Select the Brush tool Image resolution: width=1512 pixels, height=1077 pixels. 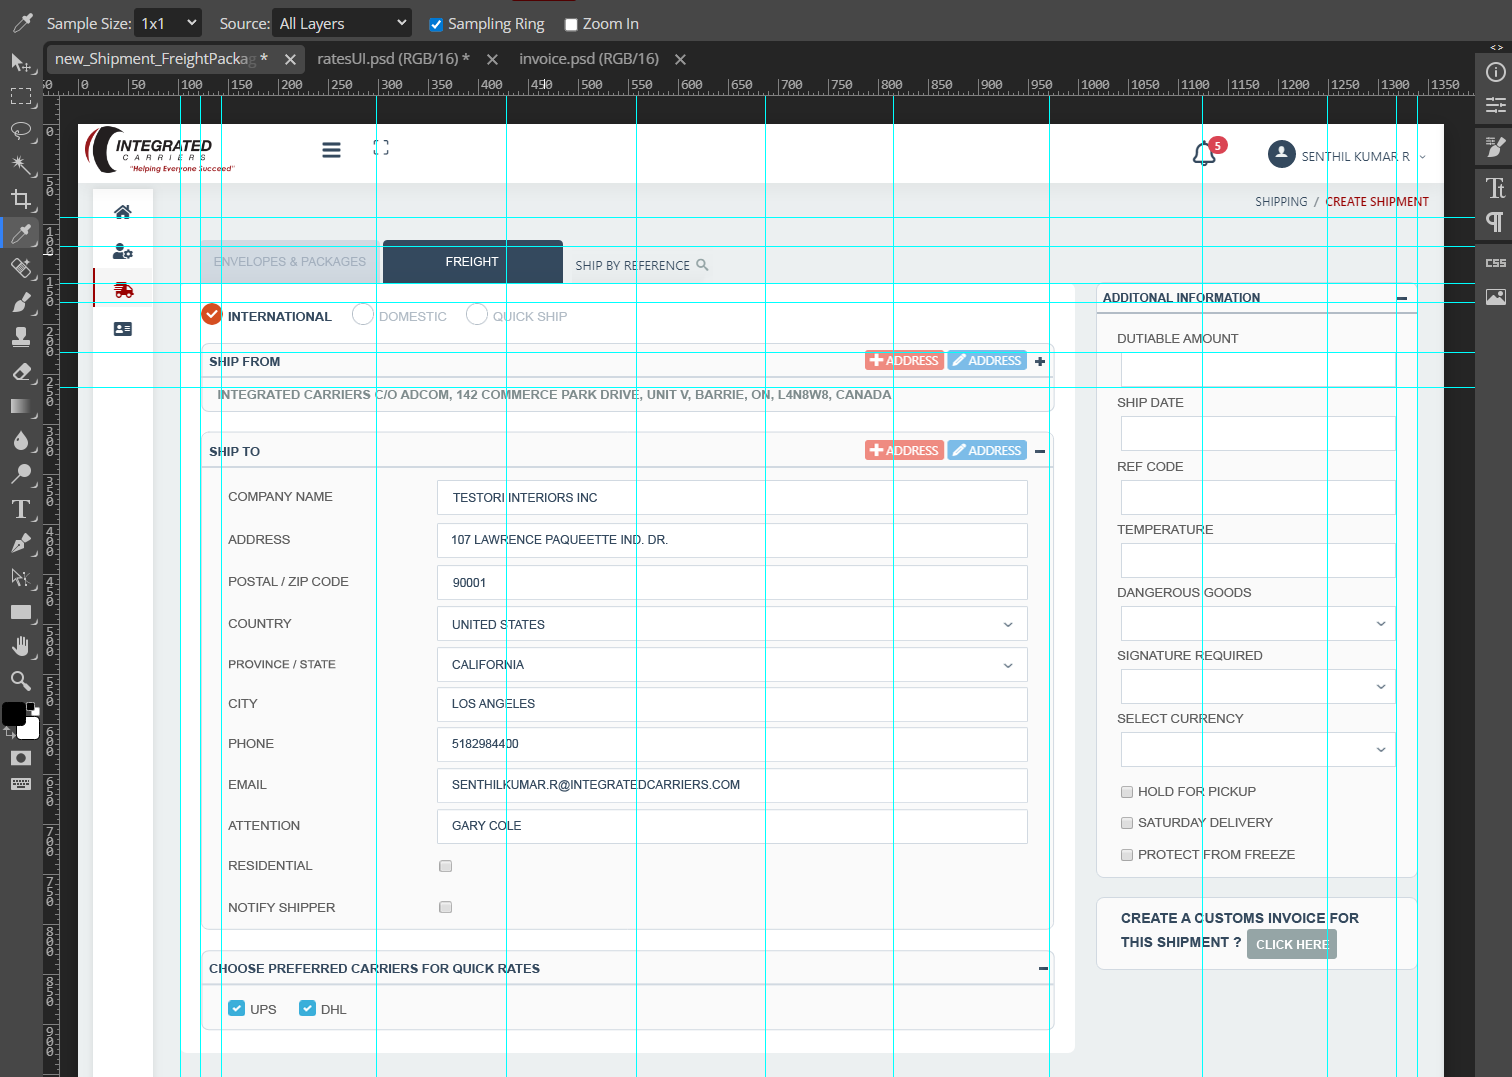click(20, 302)
